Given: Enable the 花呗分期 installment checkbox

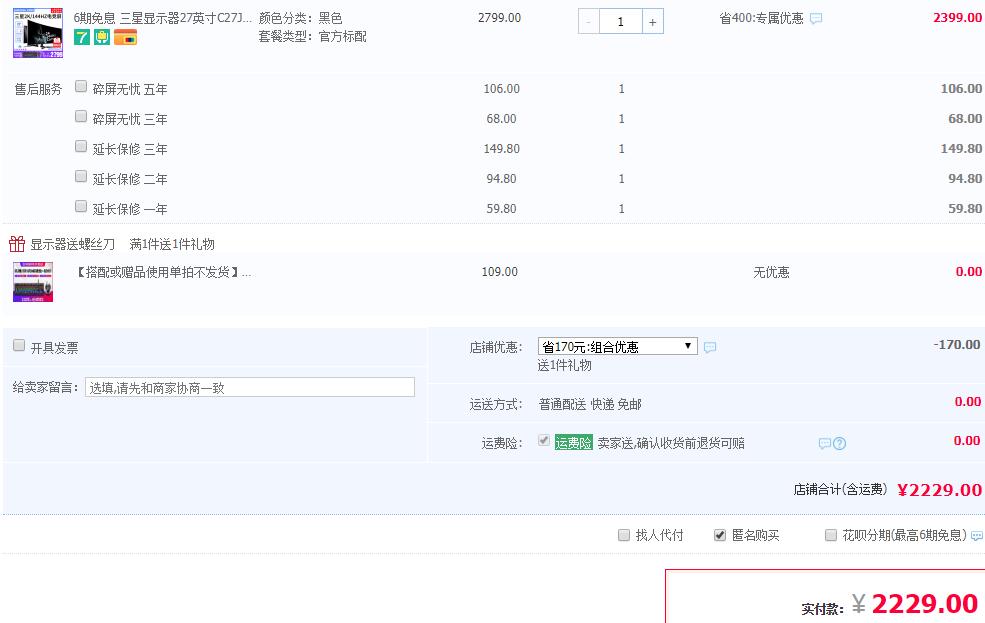Looking at the screenshot, I should 830,535.
